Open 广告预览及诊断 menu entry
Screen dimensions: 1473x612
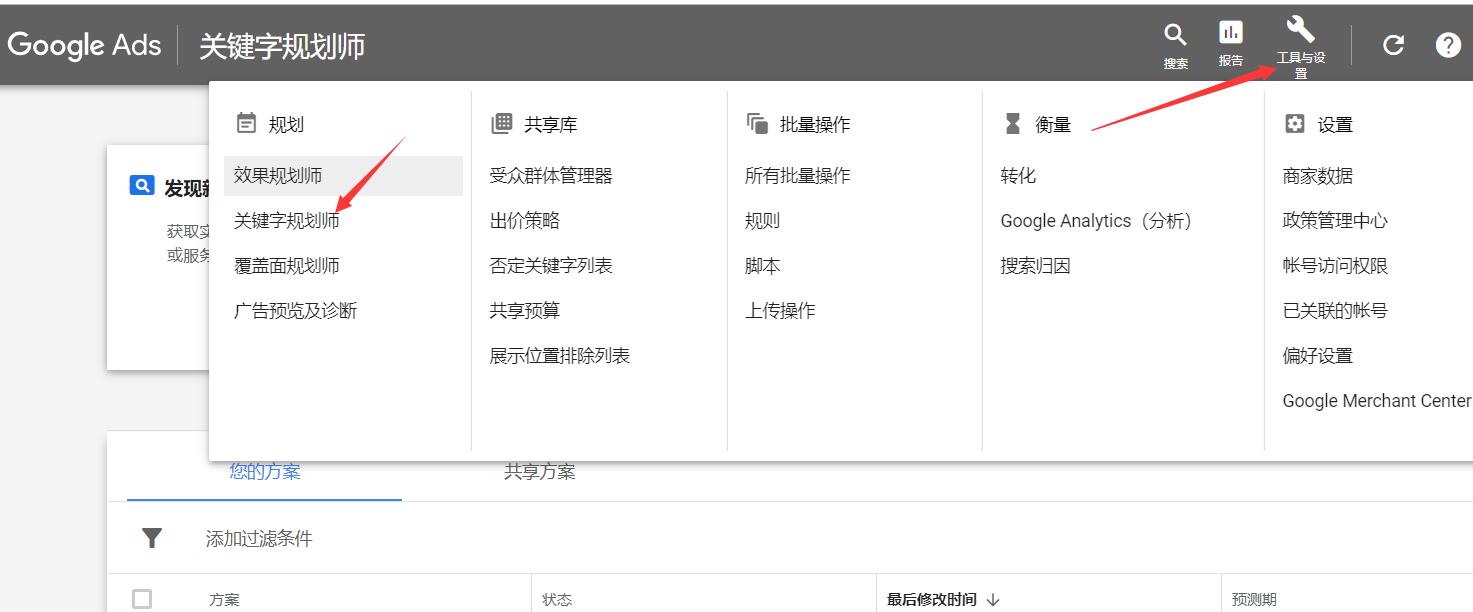pyautogui.click(x=295, y=311)
